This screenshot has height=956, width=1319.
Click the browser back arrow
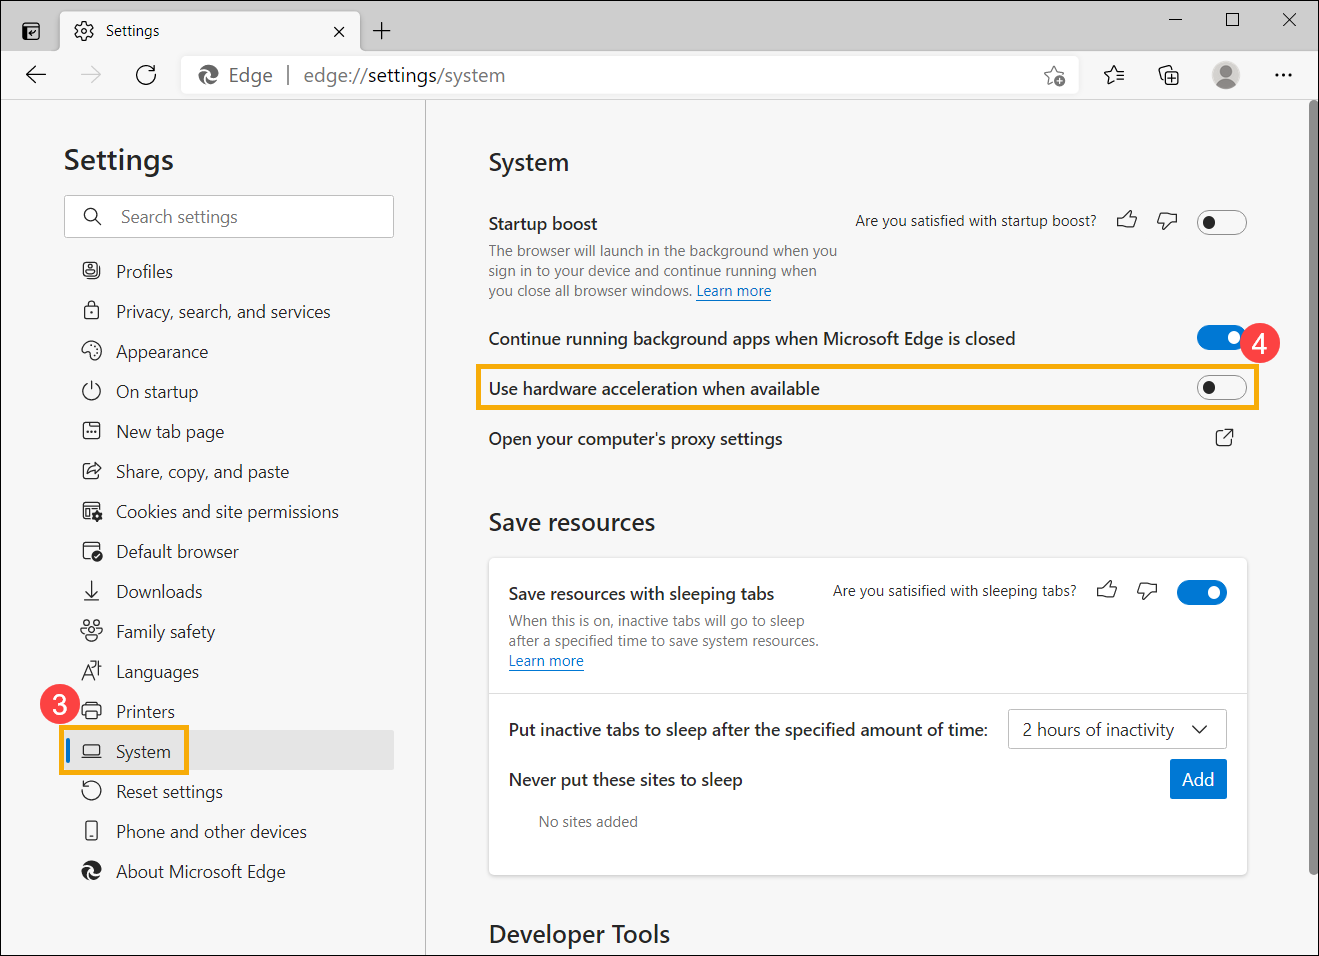click(36, 75)
